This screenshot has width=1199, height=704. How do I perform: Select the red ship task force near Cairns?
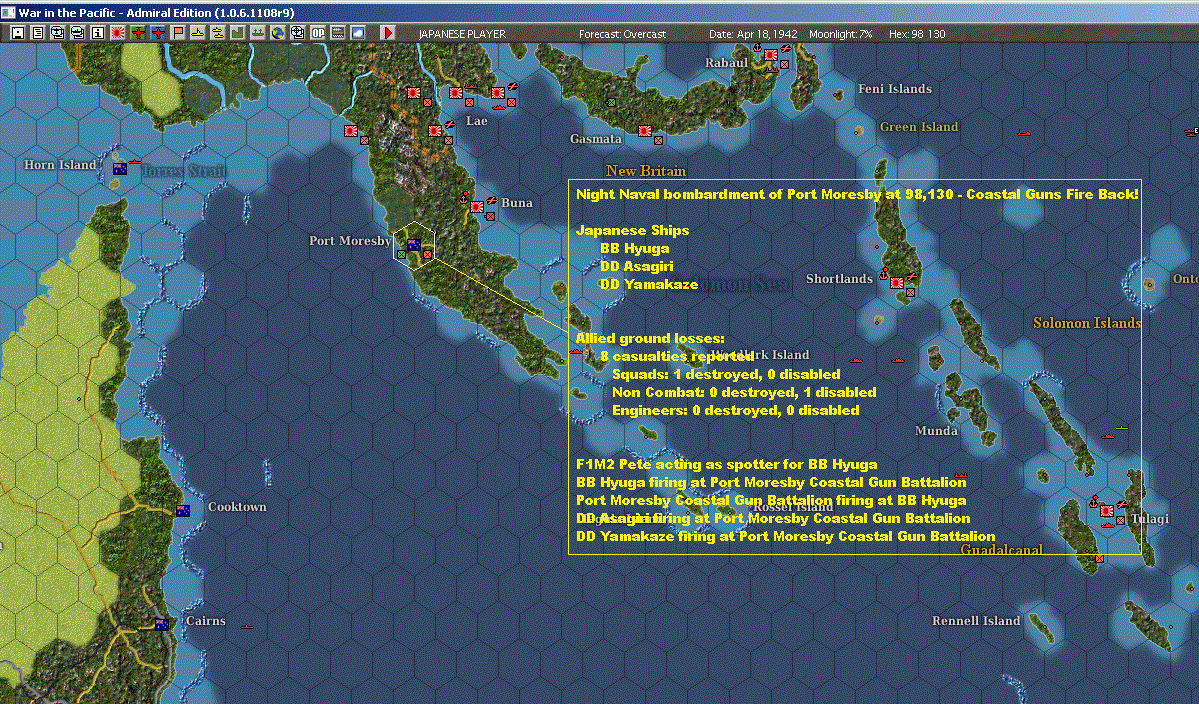[x=246, y=627]
